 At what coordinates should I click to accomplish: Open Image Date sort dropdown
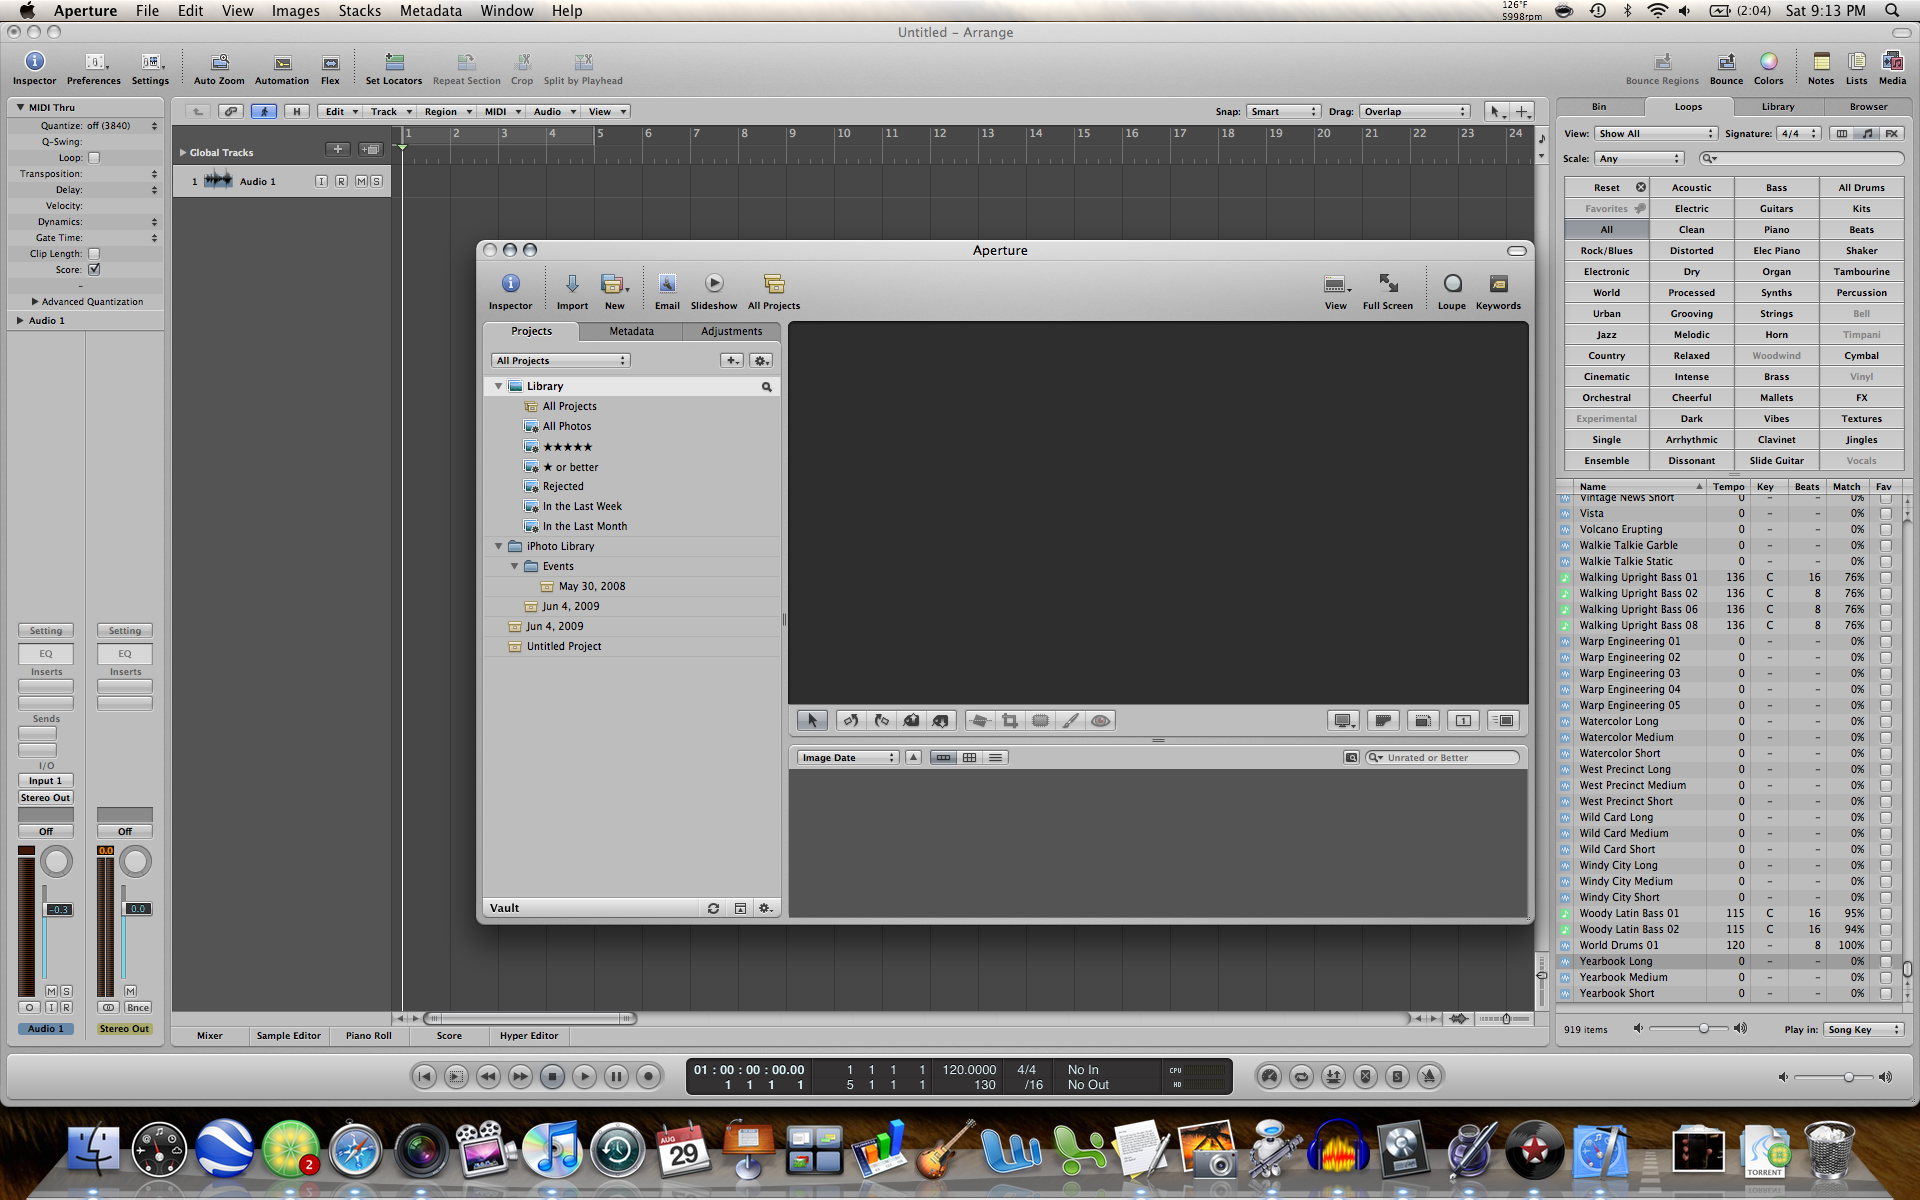(x=848, y=758)
